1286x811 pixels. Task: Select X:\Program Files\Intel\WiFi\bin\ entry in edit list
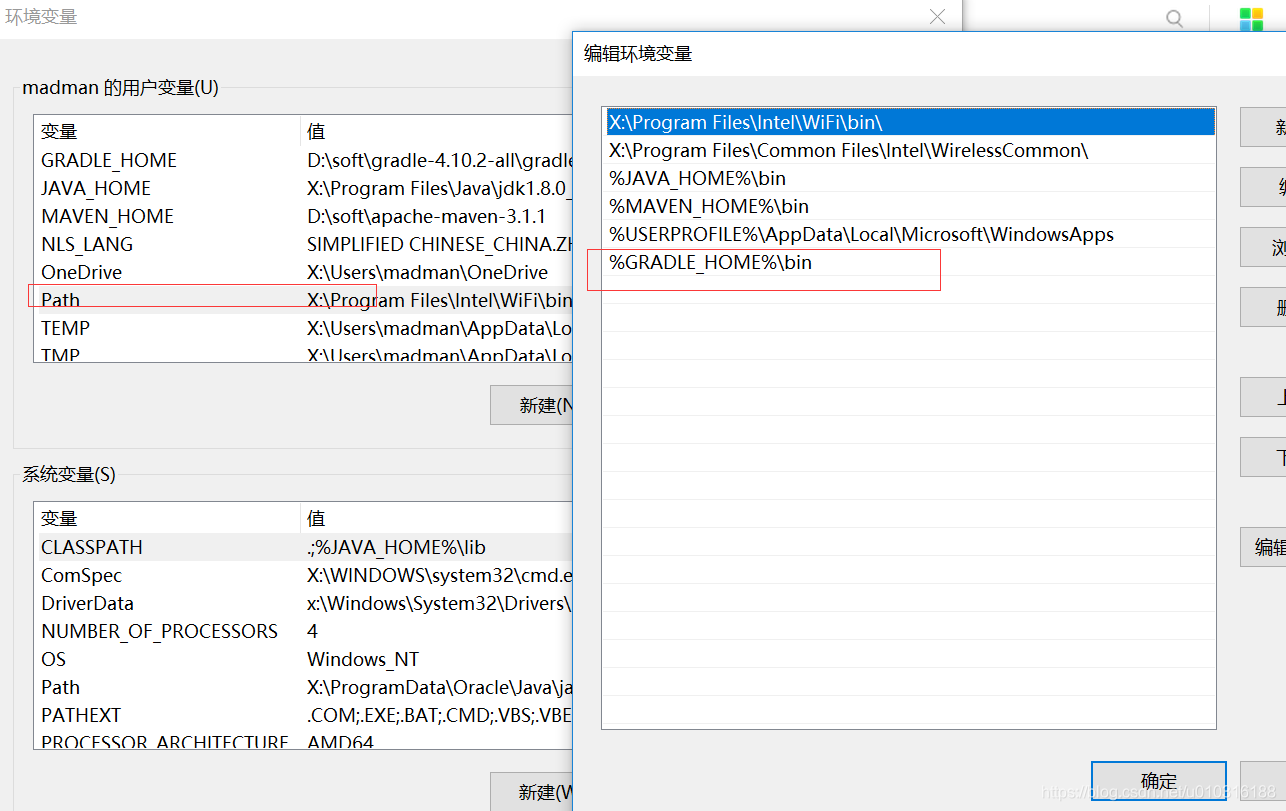pyautogui.click(x=910, y=122)
